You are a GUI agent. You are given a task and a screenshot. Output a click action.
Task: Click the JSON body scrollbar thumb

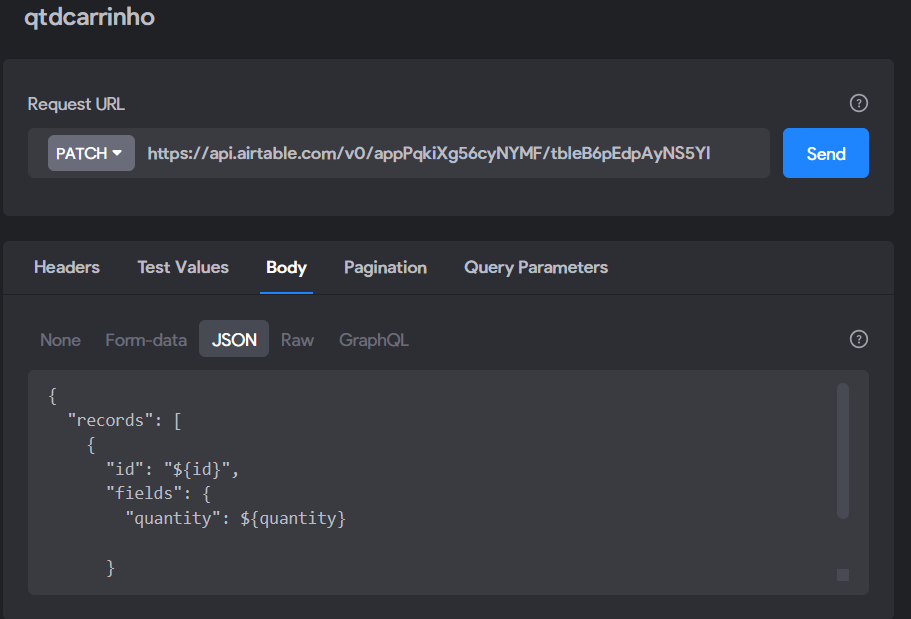(x=842, y=450)
